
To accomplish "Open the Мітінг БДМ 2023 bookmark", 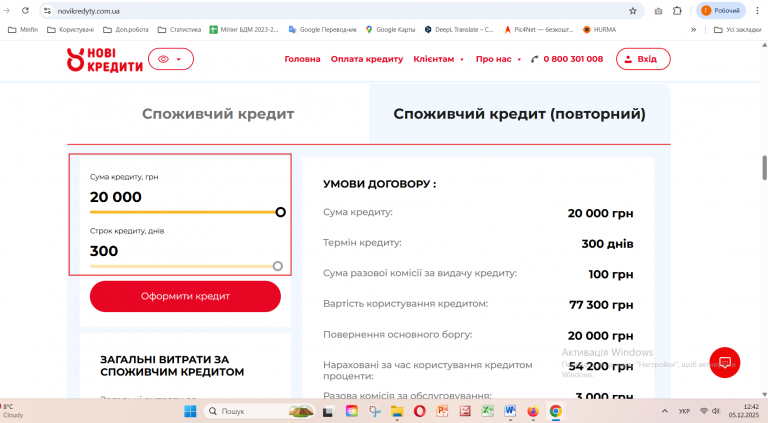I will coord(244,29).
